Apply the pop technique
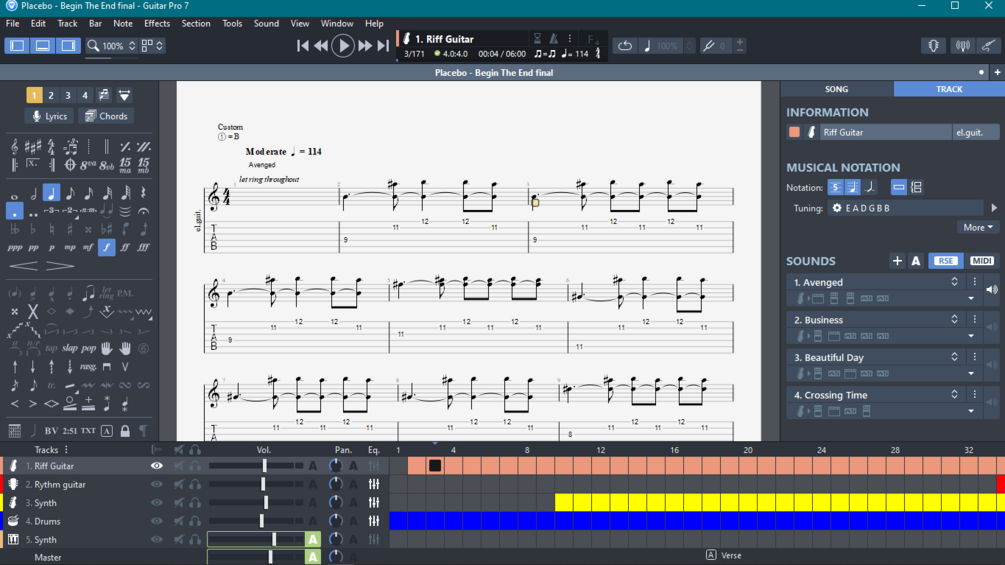The height and width of the screenshot is (565, 1005). [x=88, y=348]
